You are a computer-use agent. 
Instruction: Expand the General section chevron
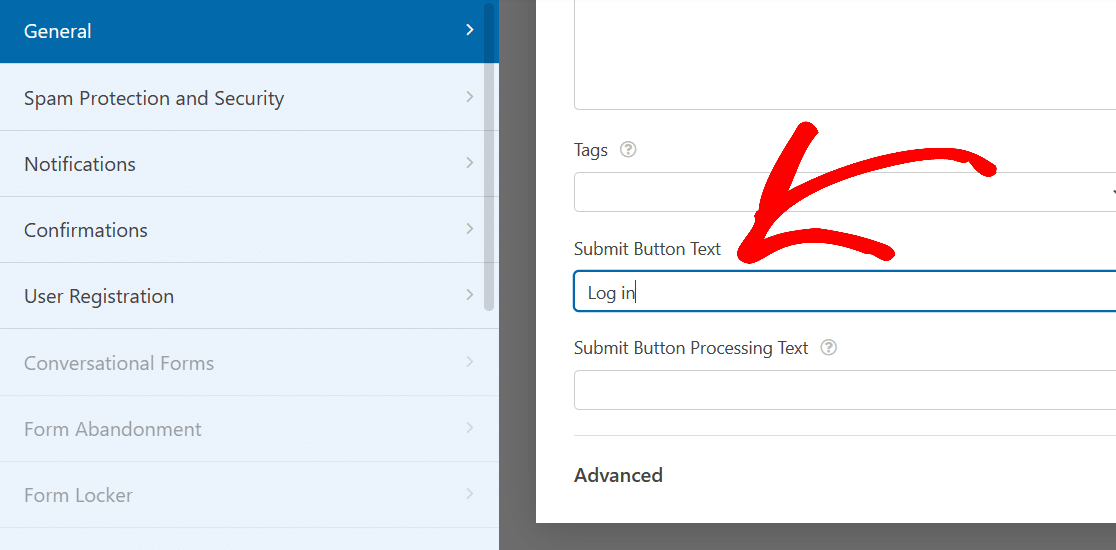click(470, 31)
